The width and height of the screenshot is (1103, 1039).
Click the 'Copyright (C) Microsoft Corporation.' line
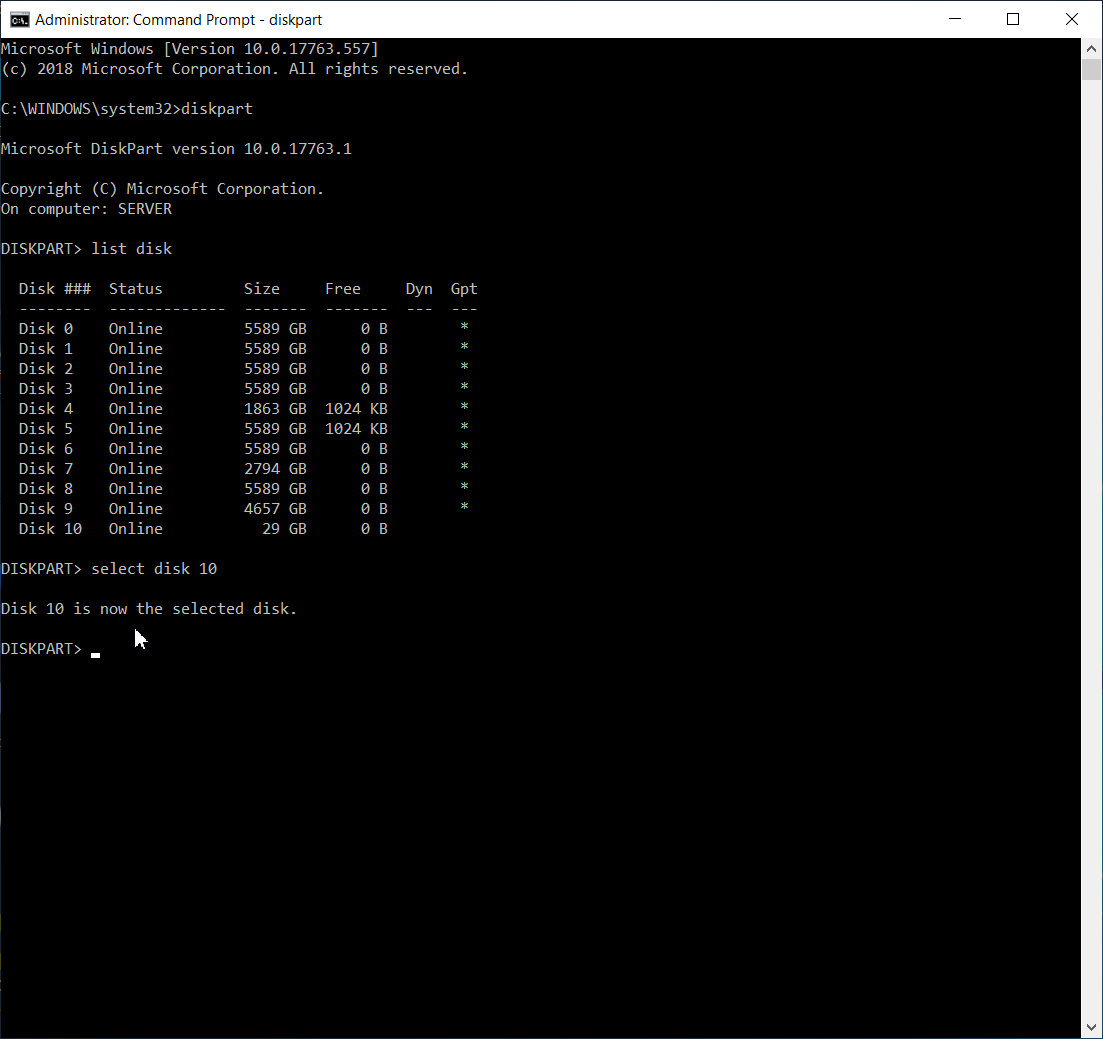162,189
